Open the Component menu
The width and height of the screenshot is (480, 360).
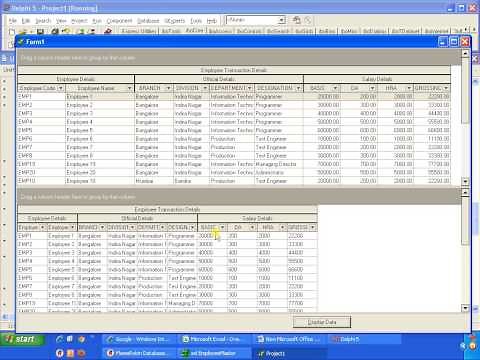tap(119, 21)
